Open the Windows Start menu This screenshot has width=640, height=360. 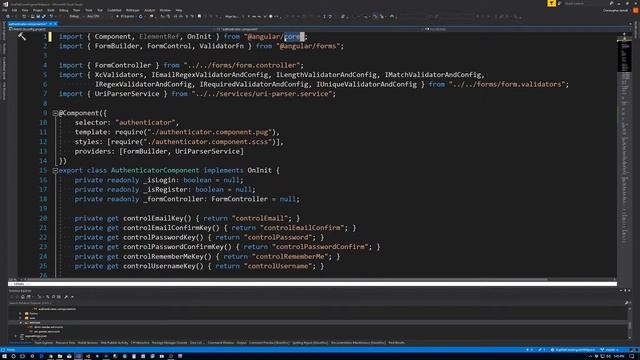coord(4,356)
